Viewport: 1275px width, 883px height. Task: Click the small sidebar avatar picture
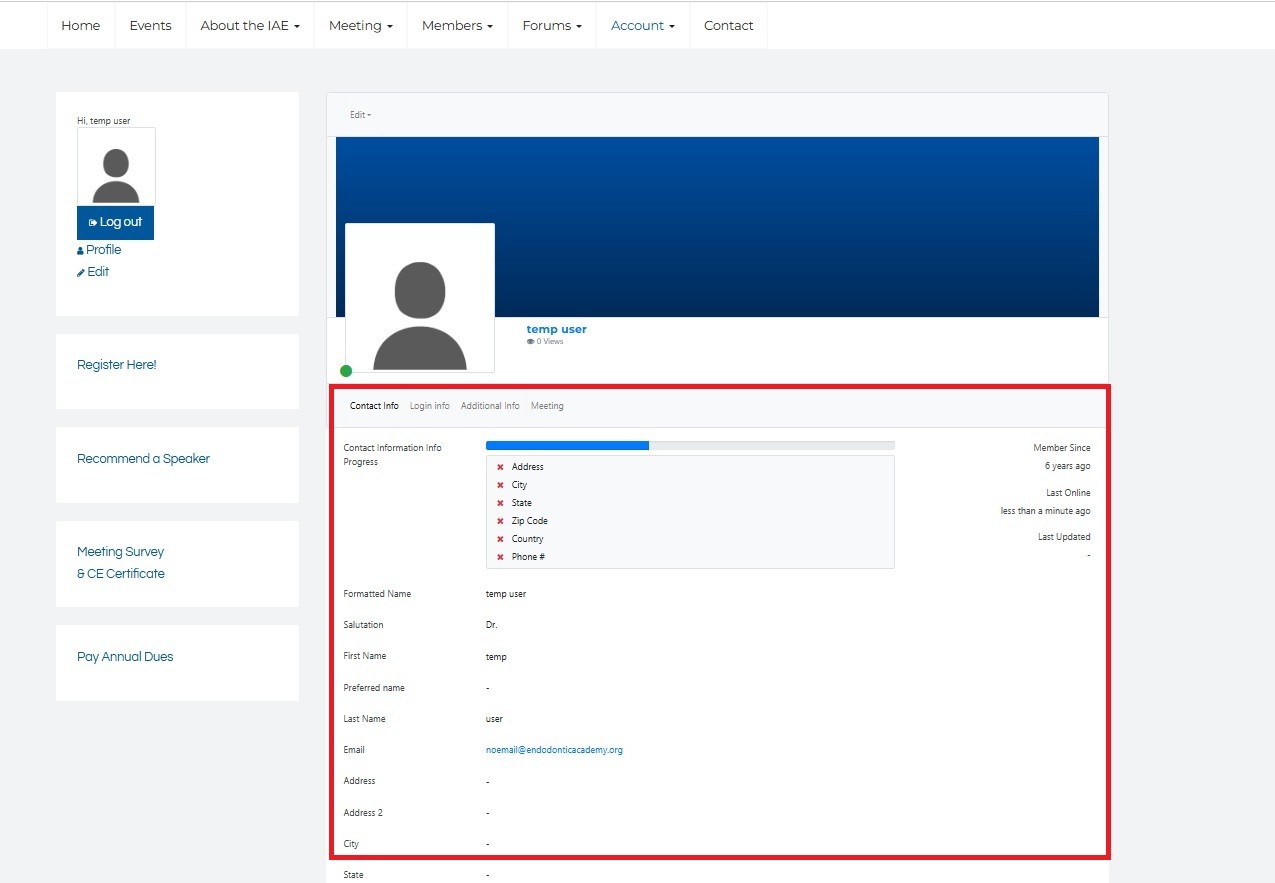(x=116, y=167)
